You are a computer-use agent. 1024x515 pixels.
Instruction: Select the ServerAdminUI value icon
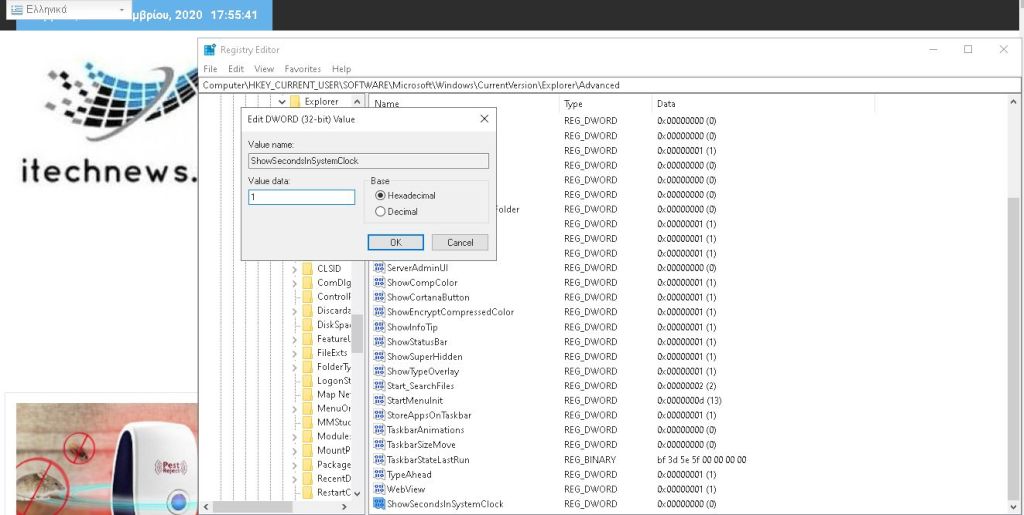click(x=379, y=268)
